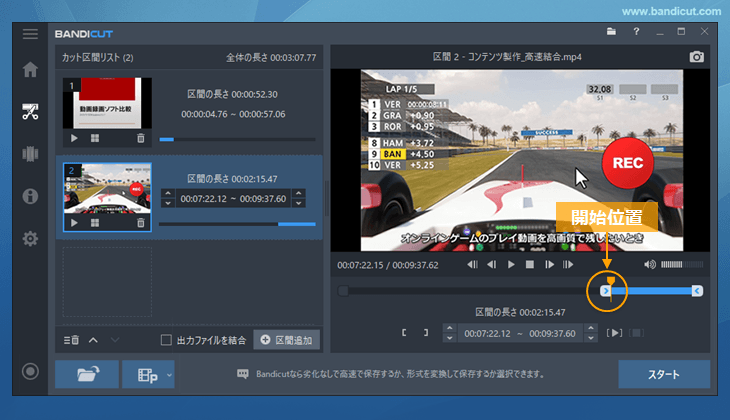Take snapshot with camera icon
Screen dimensions: 730x420
[696, 57]
